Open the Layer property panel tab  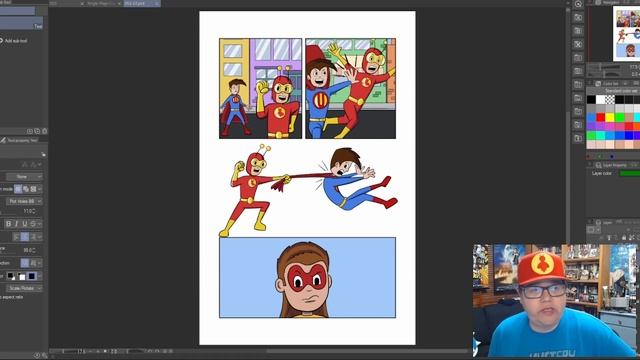(611, 165)
